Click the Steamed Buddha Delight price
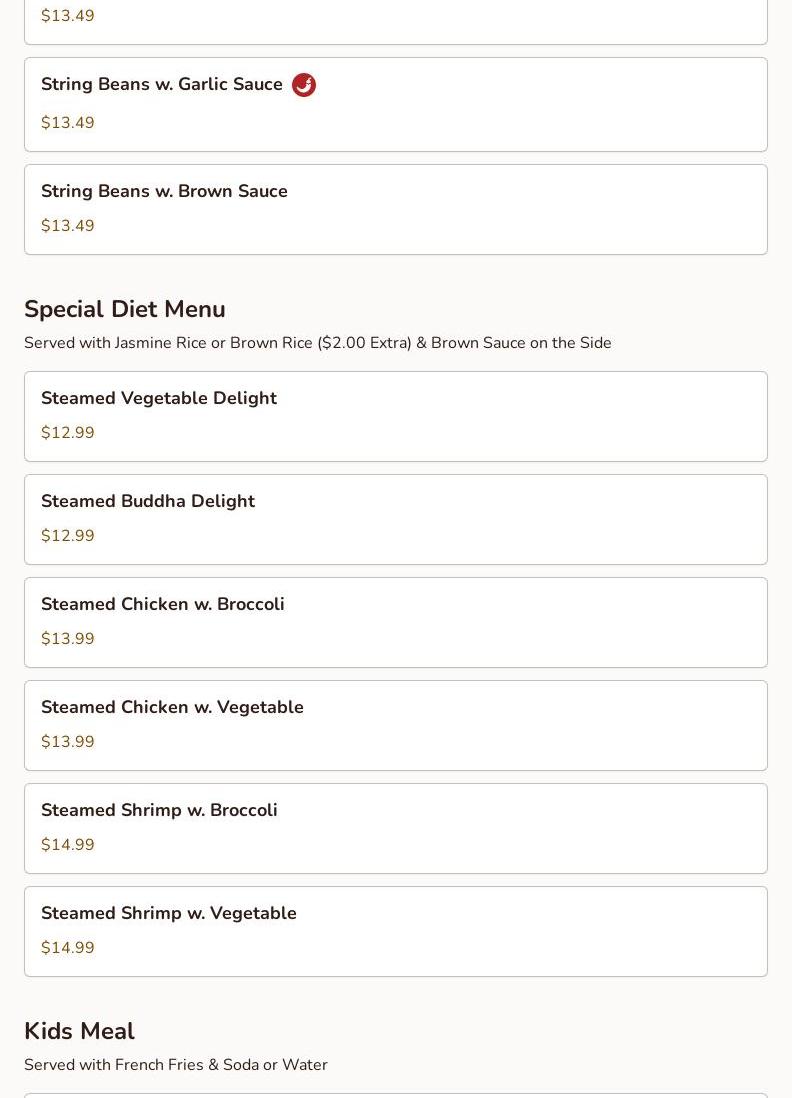Viewport: 792px width, 1098px height. coord(68,536)
